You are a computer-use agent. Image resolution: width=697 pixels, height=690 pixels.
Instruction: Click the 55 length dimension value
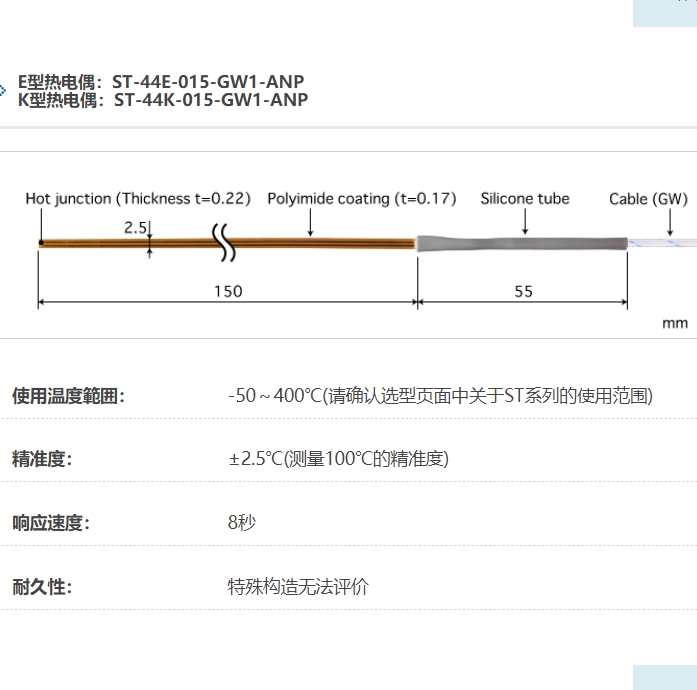coord(524,292)
